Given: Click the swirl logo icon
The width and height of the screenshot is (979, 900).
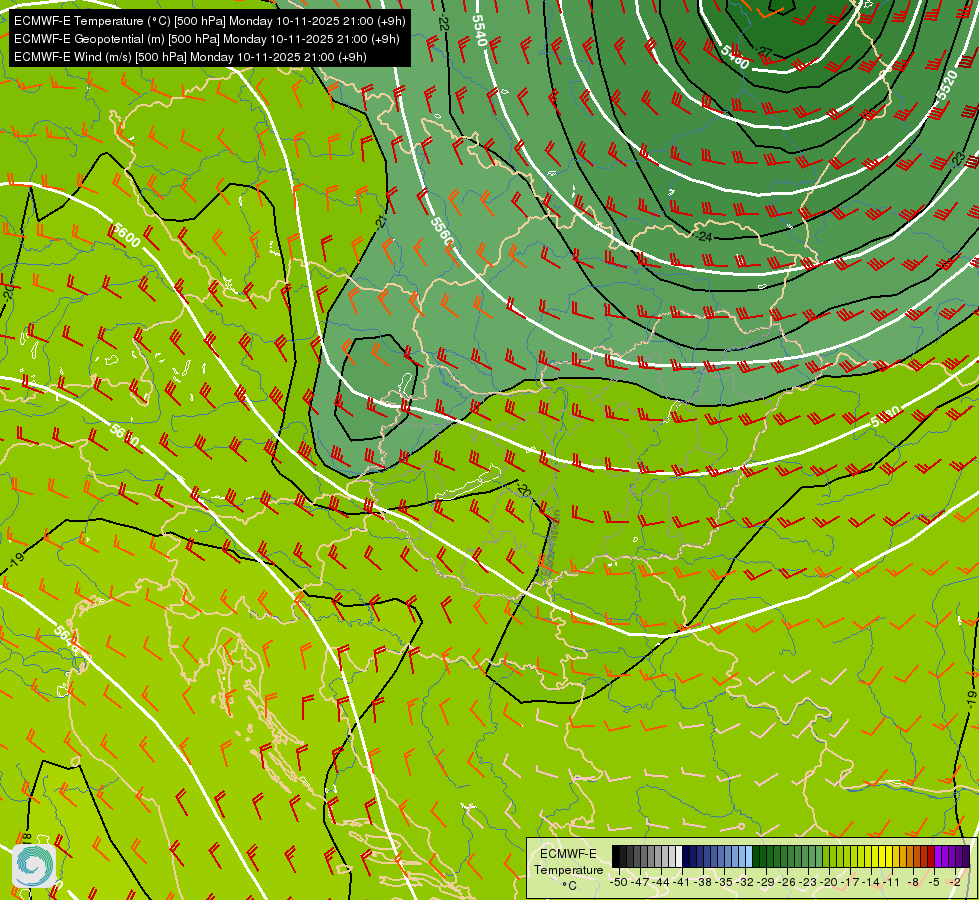Looking at the screenshot, I should [34, 866].
